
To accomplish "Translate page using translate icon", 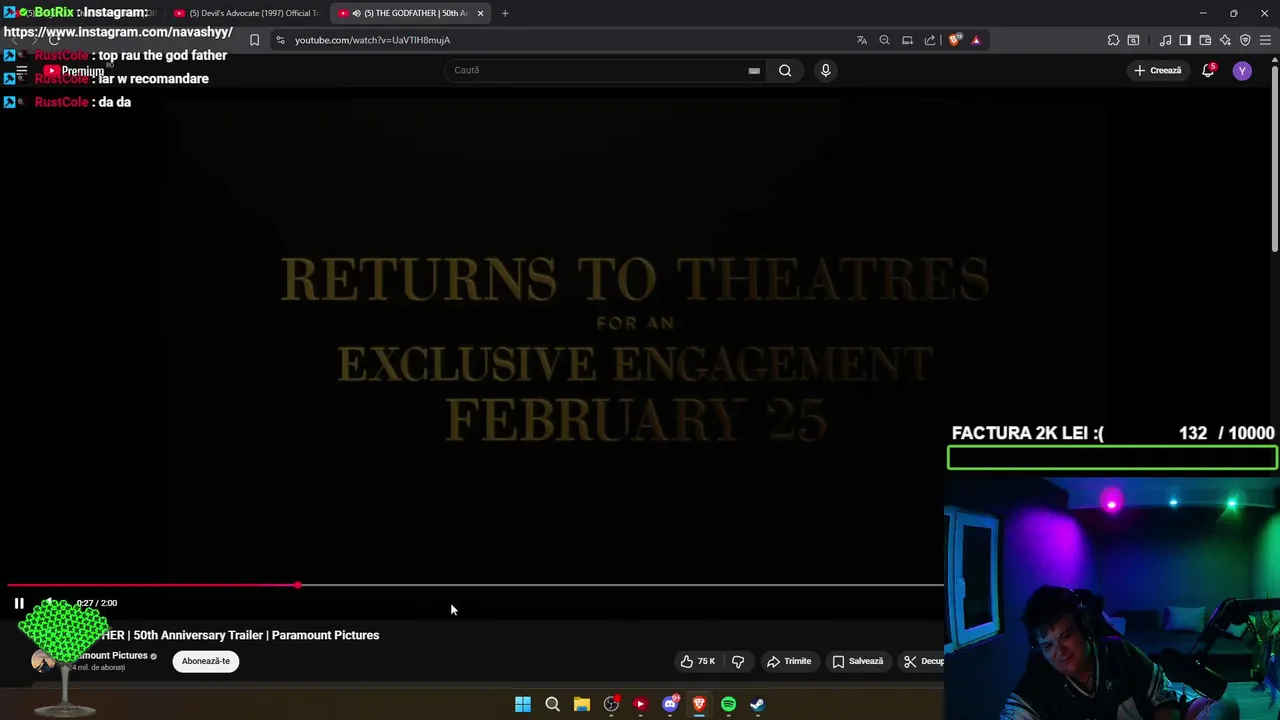I will pos(862,40).
